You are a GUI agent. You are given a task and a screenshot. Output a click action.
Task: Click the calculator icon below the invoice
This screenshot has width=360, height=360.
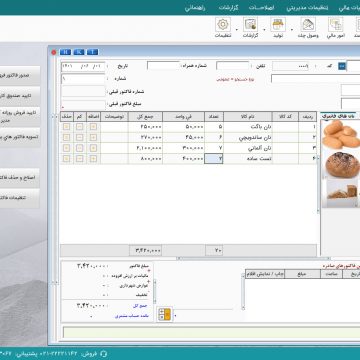165,314
